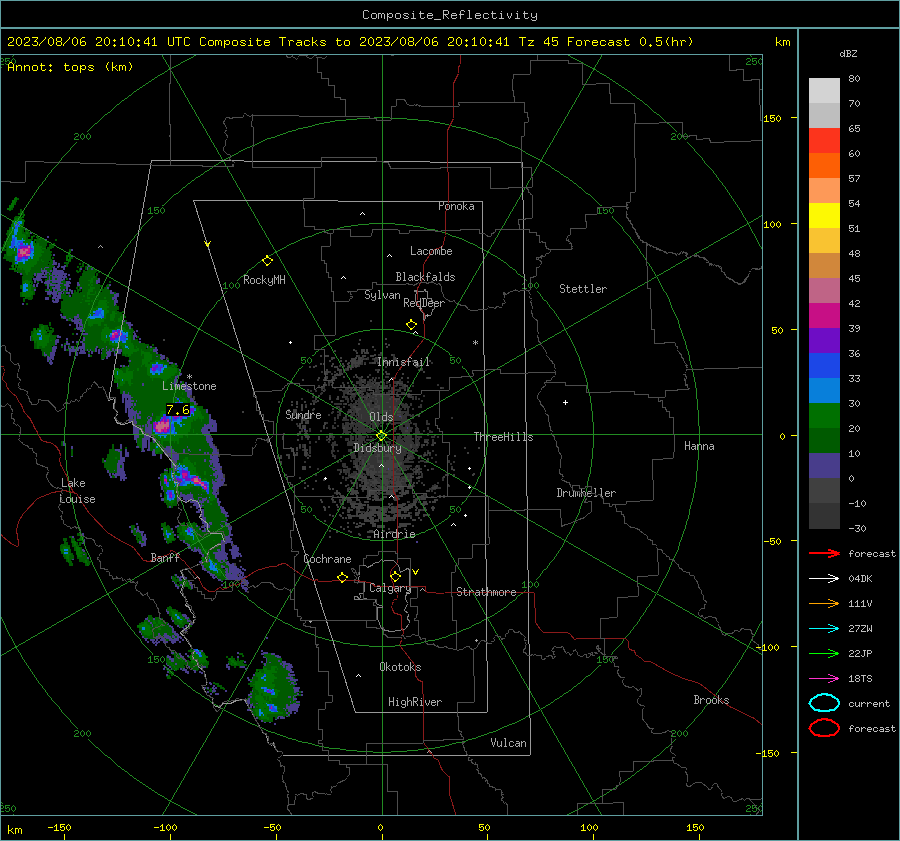
Task: Click the red forecast arrow in legend
Action: pos(824,553)
